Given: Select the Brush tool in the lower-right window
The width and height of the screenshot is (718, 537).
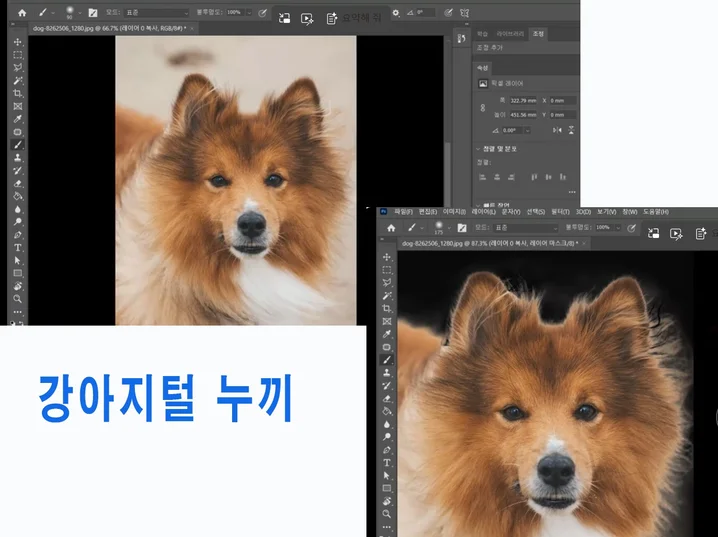Looking at the screenshot, I should click(x=387, y=360).
